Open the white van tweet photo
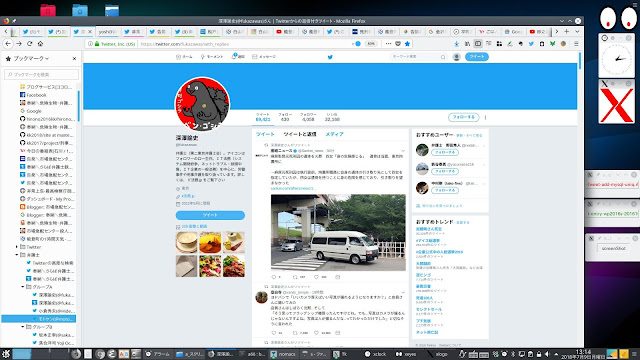This screenshot has width=640, height=360. pyautogui.click(x=338, y=232)
